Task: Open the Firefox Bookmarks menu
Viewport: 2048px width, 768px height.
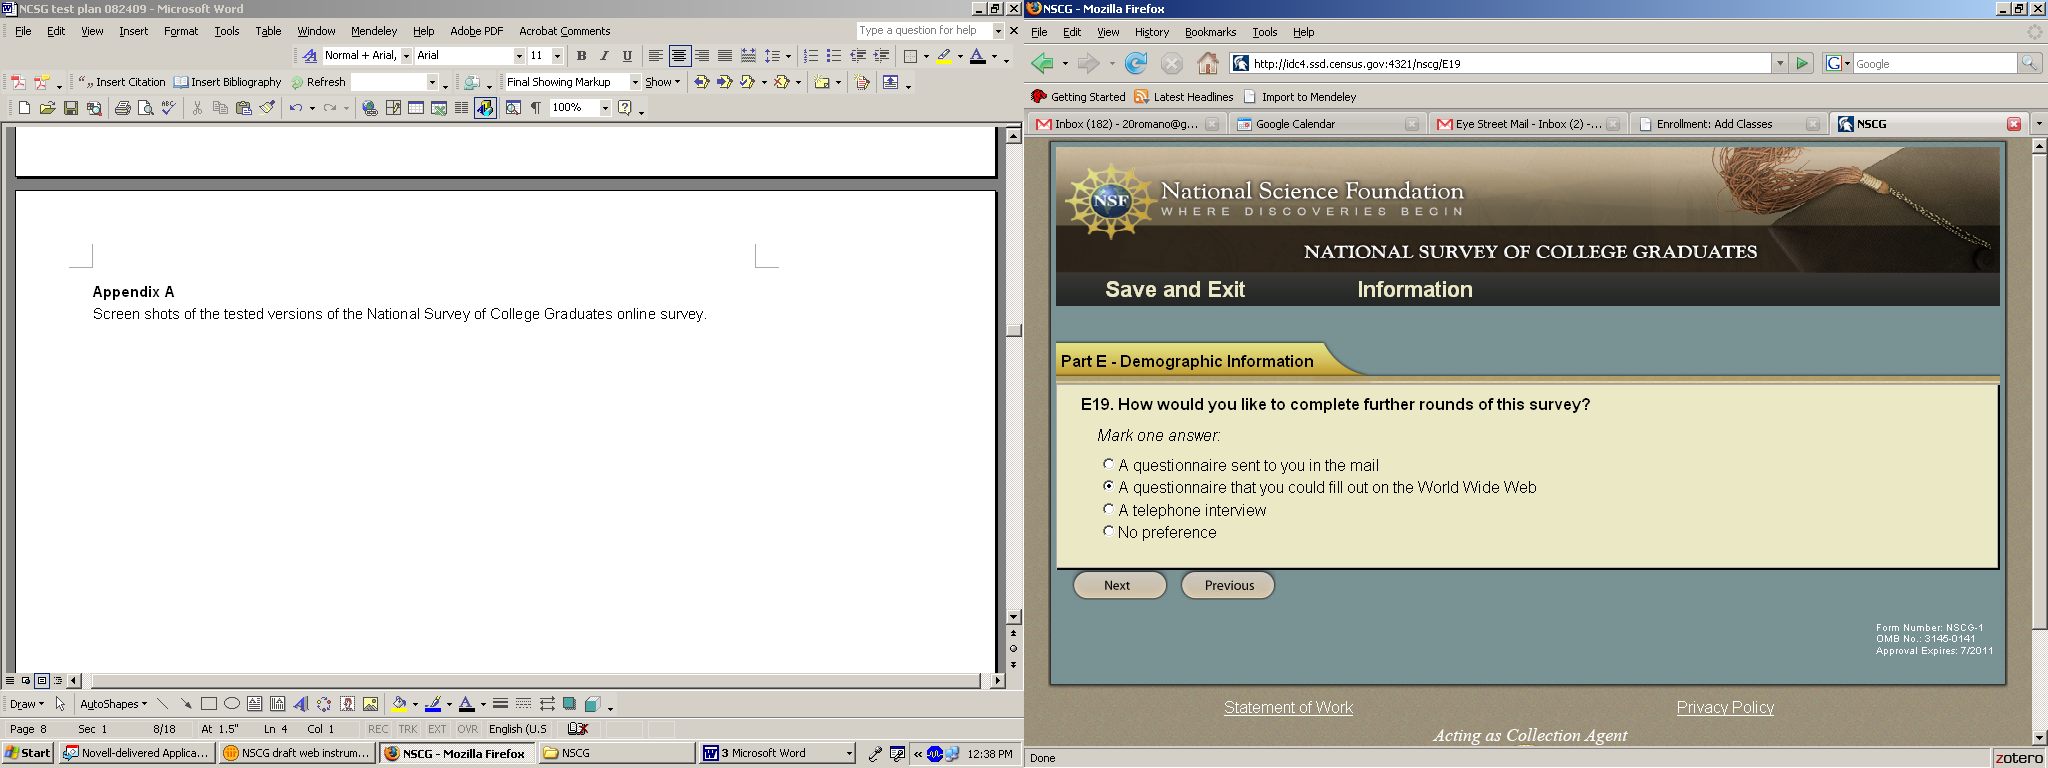Action: click(1210, 32)
